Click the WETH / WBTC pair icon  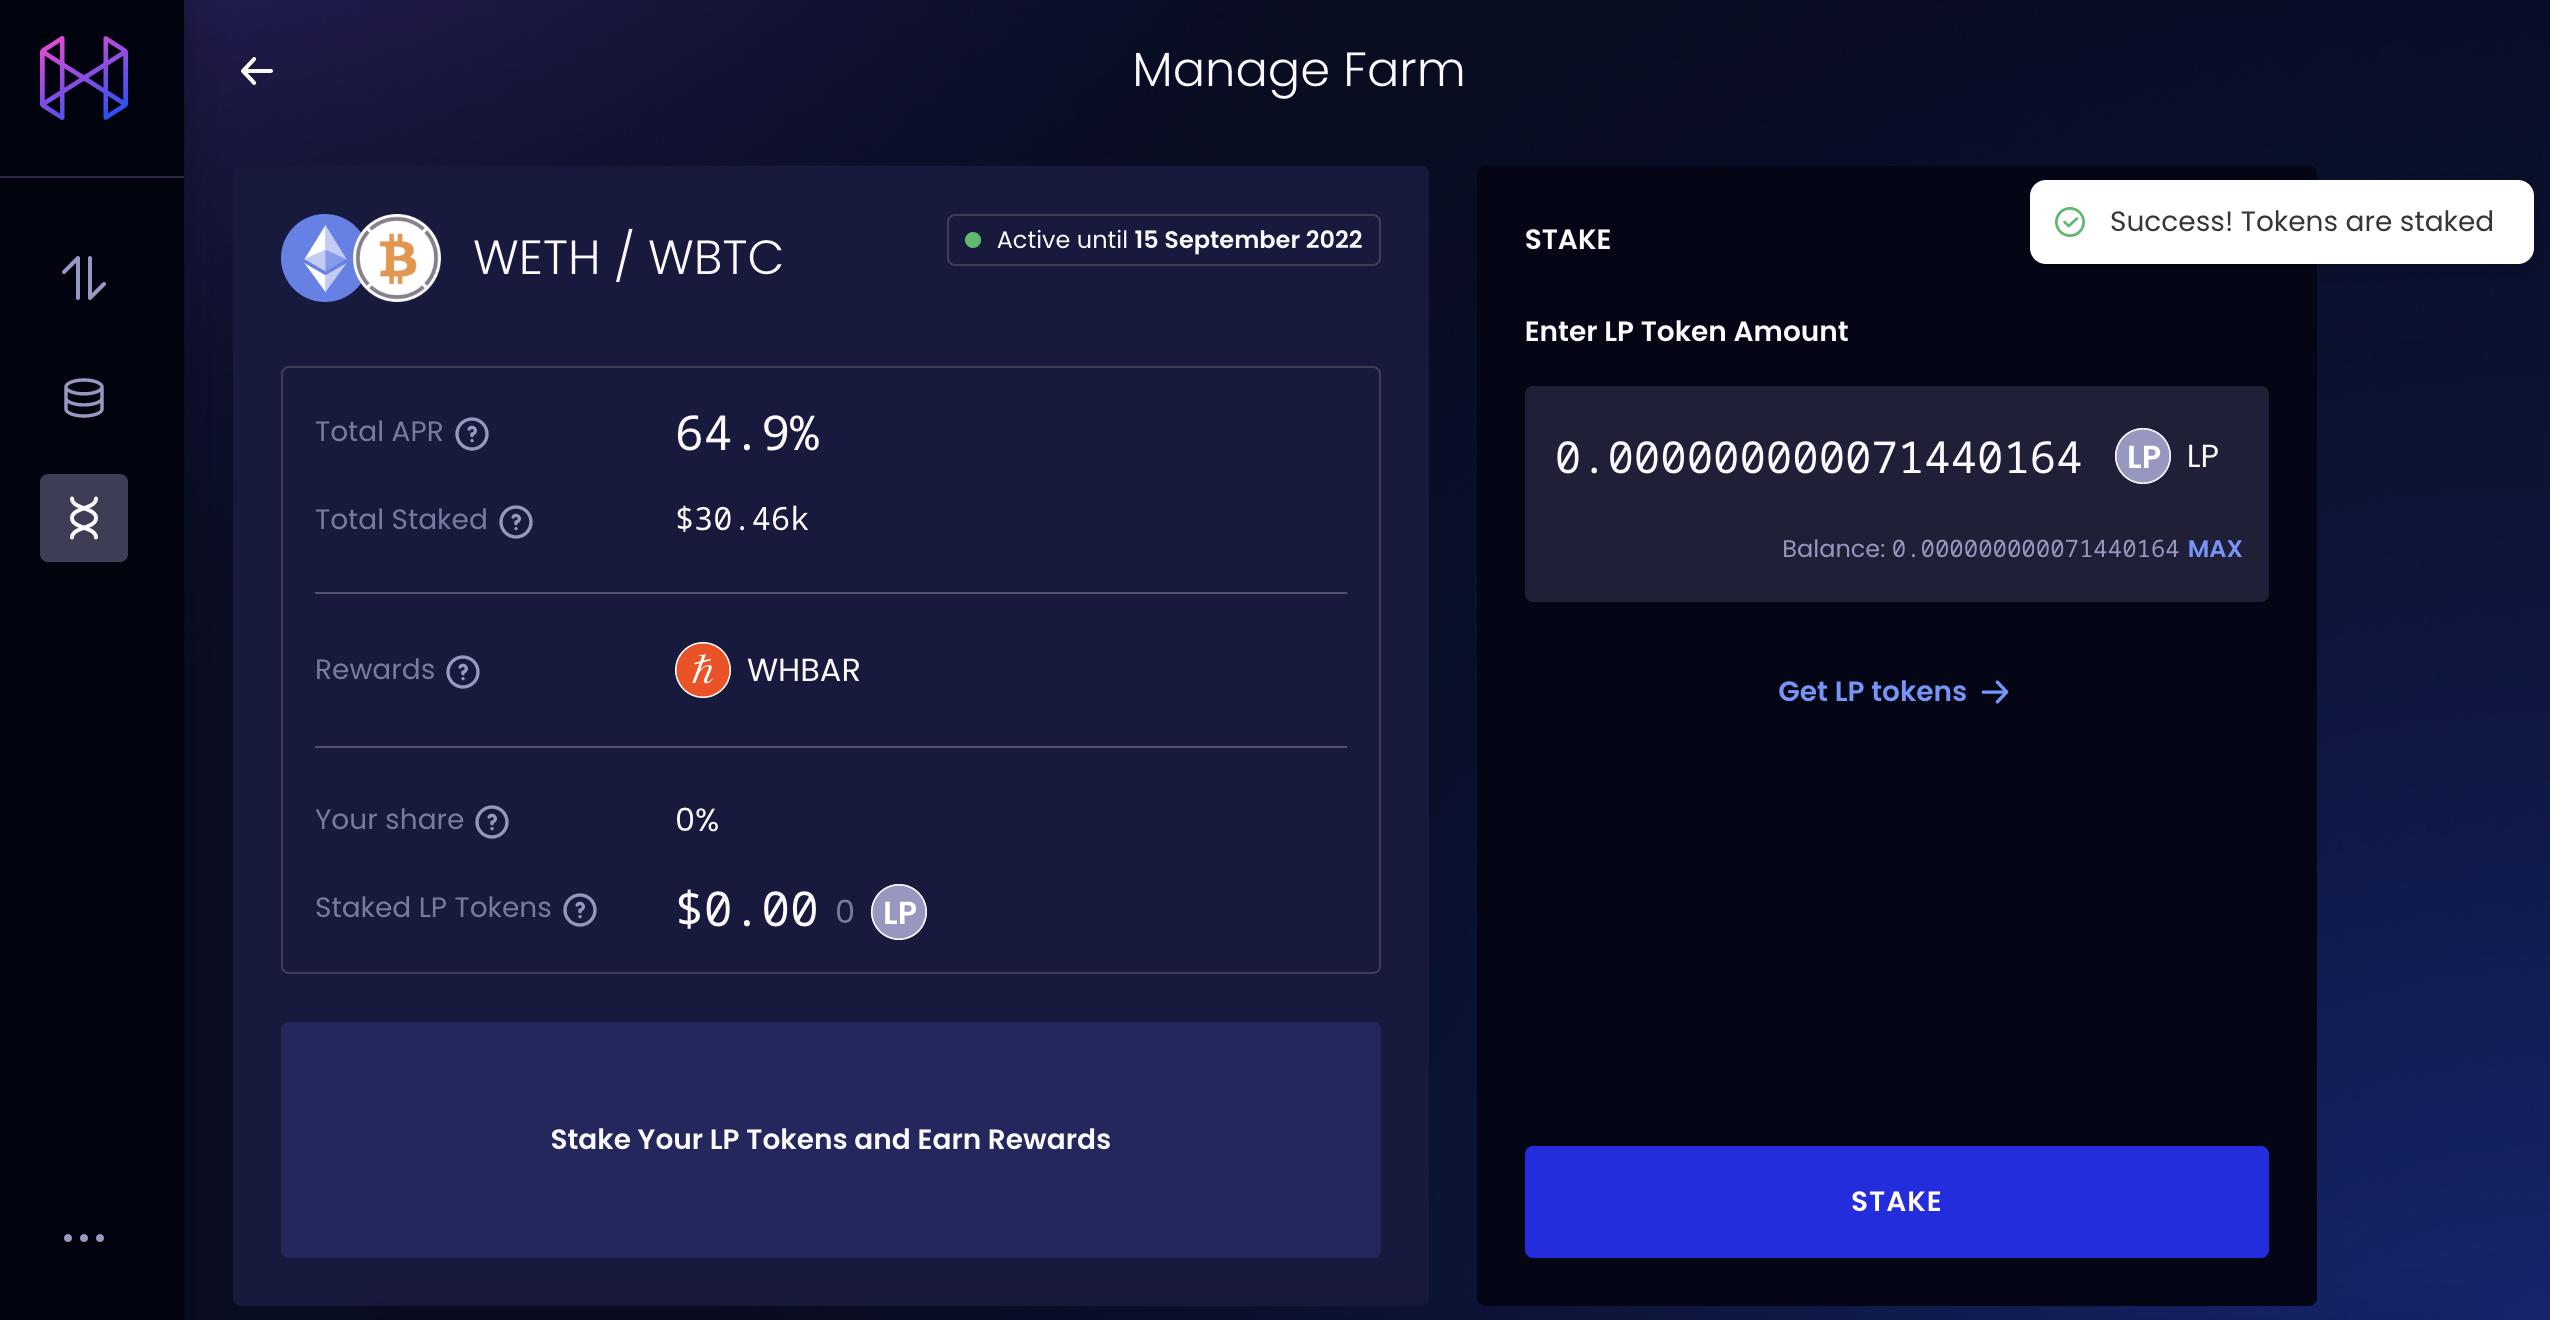coord(361,258)
